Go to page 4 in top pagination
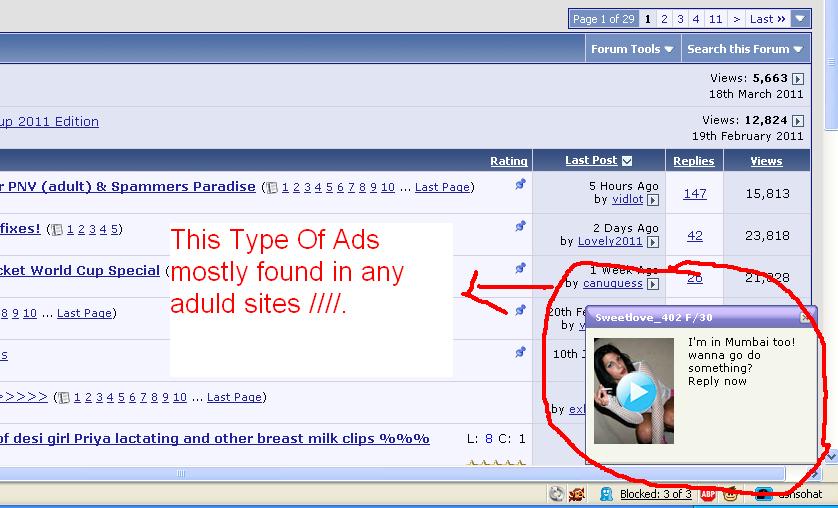 (696, 19)
